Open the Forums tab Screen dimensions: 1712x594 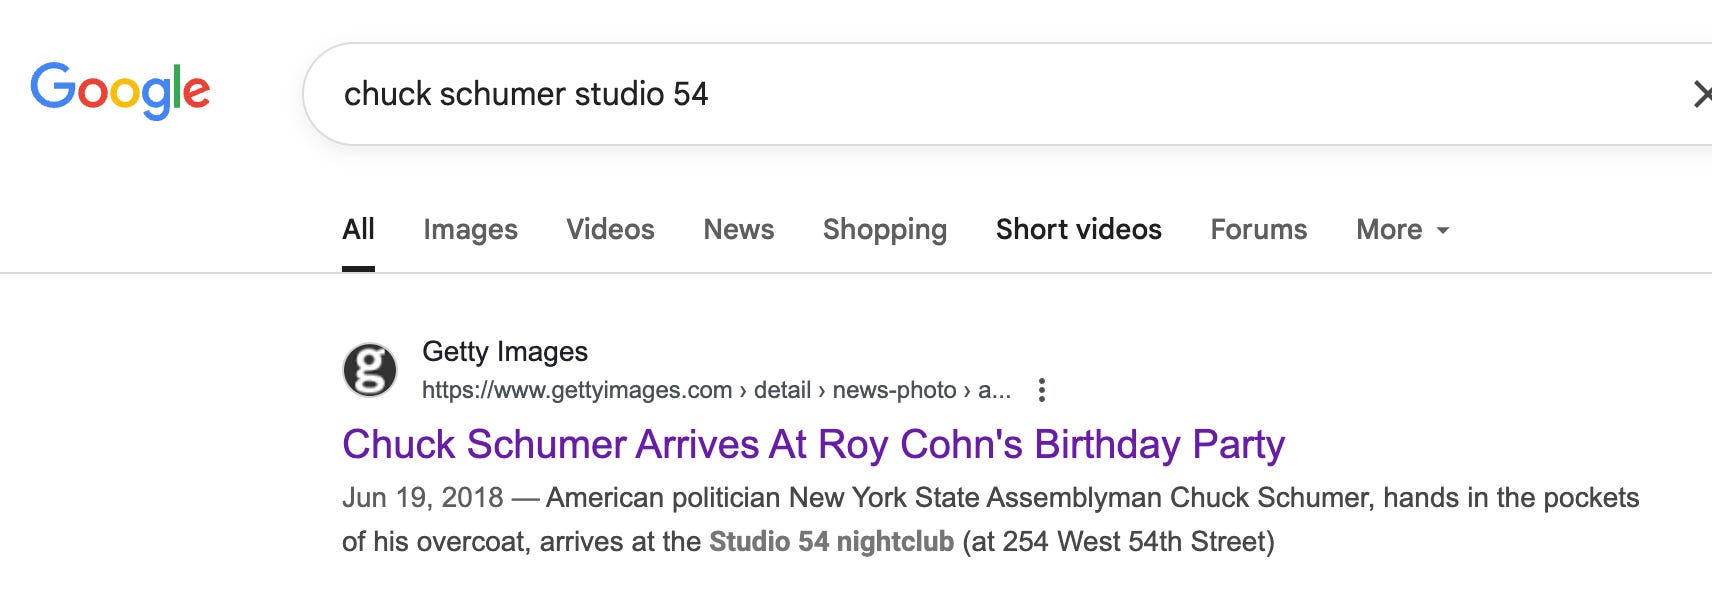[x=1259, y=230]
